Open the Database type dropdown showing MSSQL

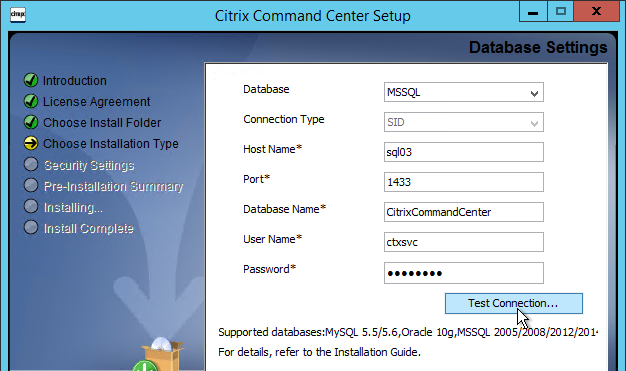click(x=464, y=92)
